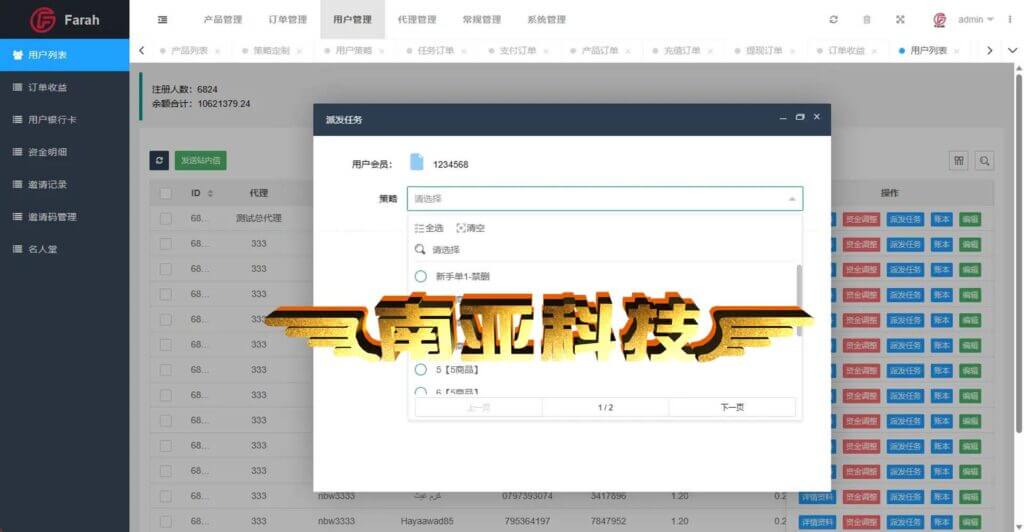Switch to the 用户策略 tab
Image resolution: width=1024 pixels, height=532 pixels.
353,50
